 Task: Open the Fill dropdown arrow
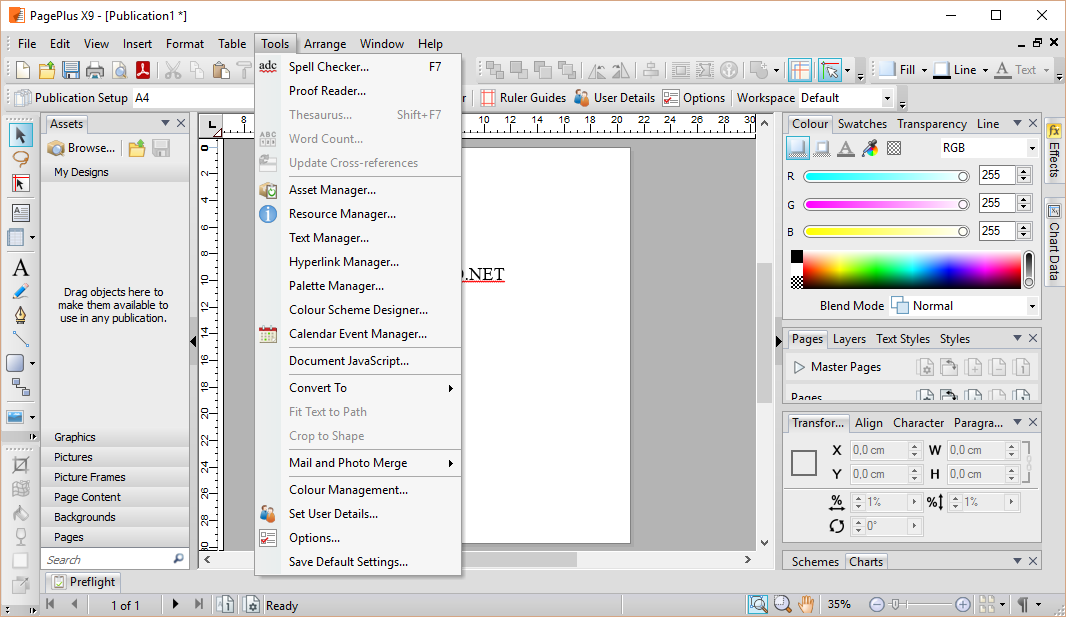click(924, 70)
